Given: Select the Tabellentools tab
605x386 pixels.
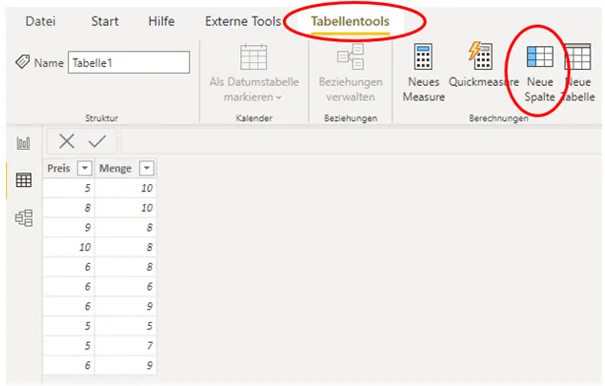Looking at the screenshot, I should 350,21.
